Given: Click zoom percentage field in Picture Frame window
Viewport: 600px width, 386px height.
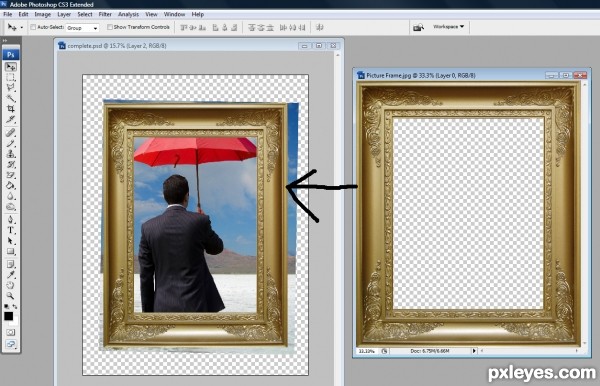Looking at the screenshot, I should coord(367,351).
